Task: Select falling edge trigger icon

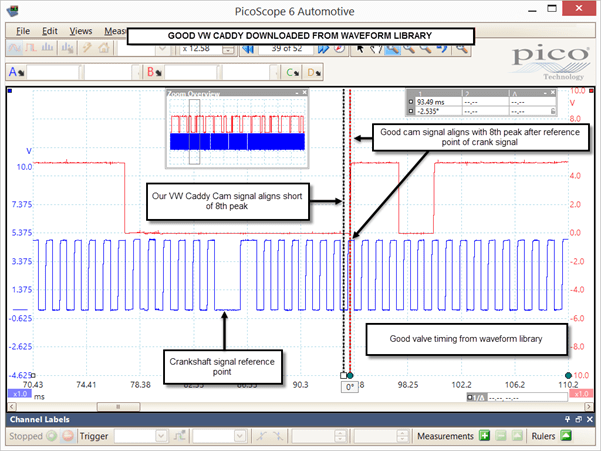Action: (x=278, y=436)
